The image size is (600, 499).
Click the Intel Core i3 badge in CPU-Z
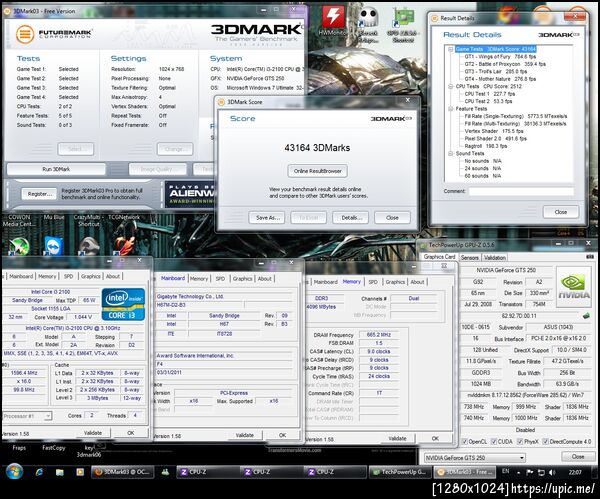[x=123, y=304]
